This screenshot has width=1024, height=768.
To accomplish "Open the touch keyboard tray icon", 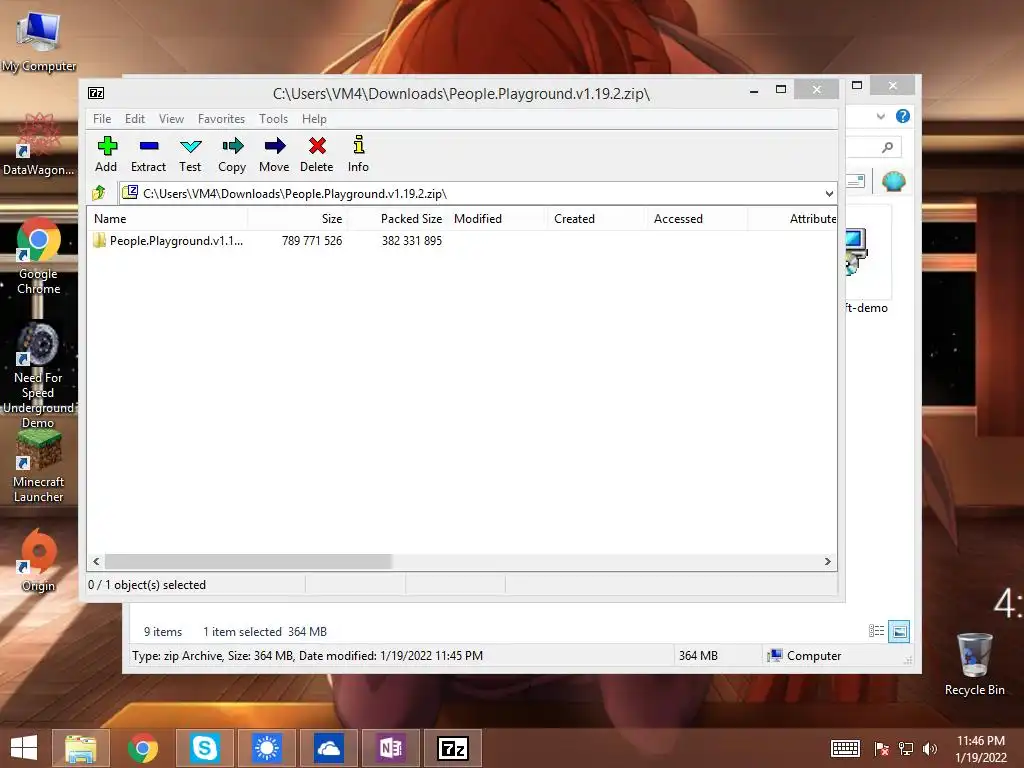I will tap(845, 748).
